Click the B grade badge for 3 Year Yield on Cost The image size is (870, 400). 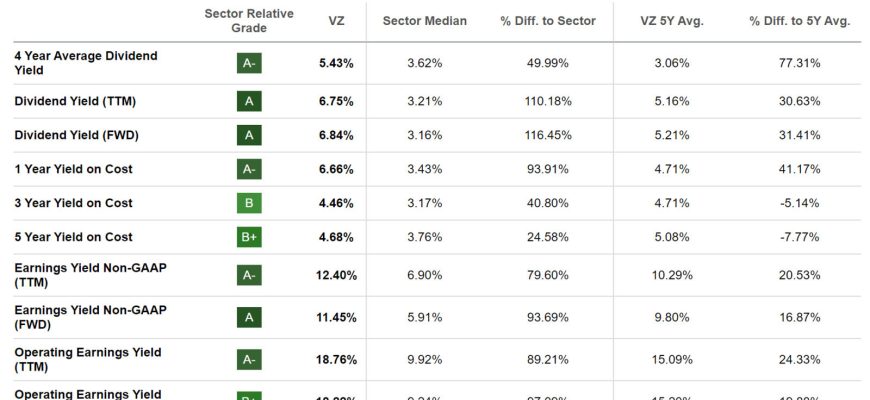click(x=249, y=203)
